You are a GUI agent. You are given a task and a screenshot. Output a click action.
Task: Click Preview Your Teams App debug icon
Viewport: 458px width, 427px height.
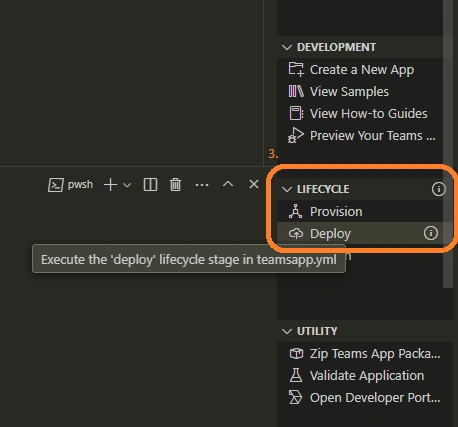click(296, 135)
